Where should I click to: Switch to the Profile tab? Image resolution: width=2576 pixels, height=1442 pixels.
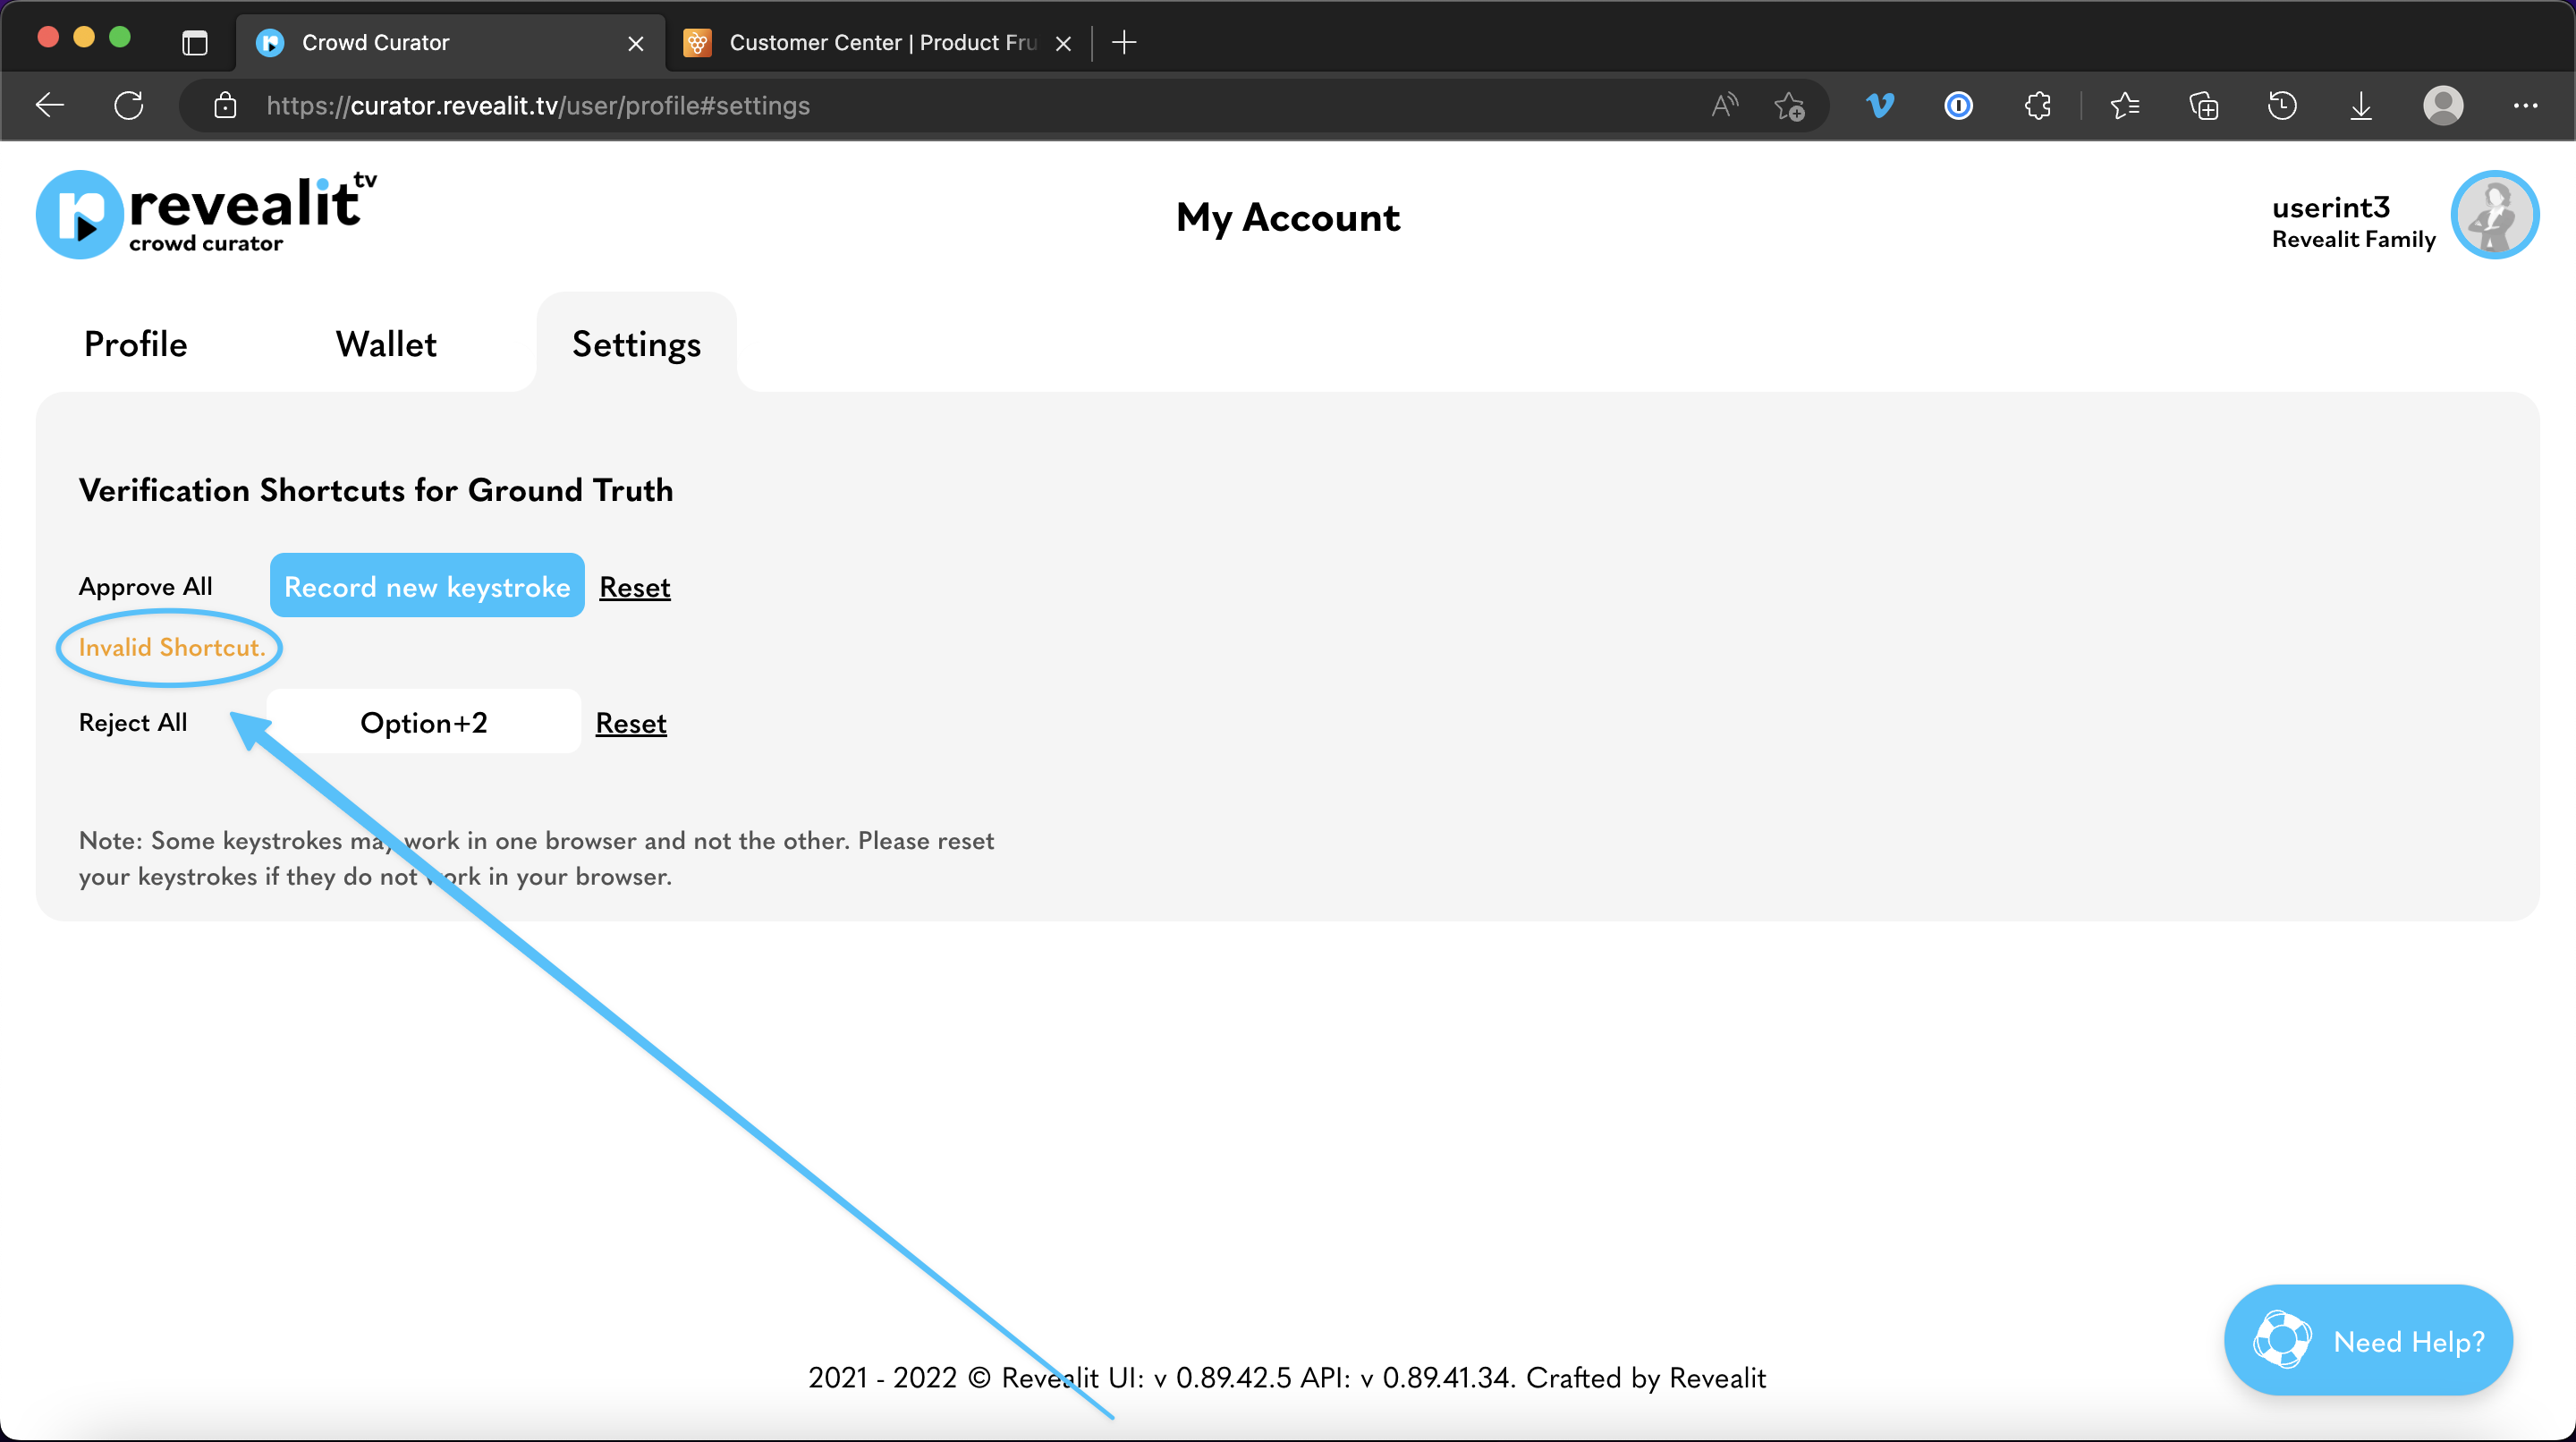135,344
